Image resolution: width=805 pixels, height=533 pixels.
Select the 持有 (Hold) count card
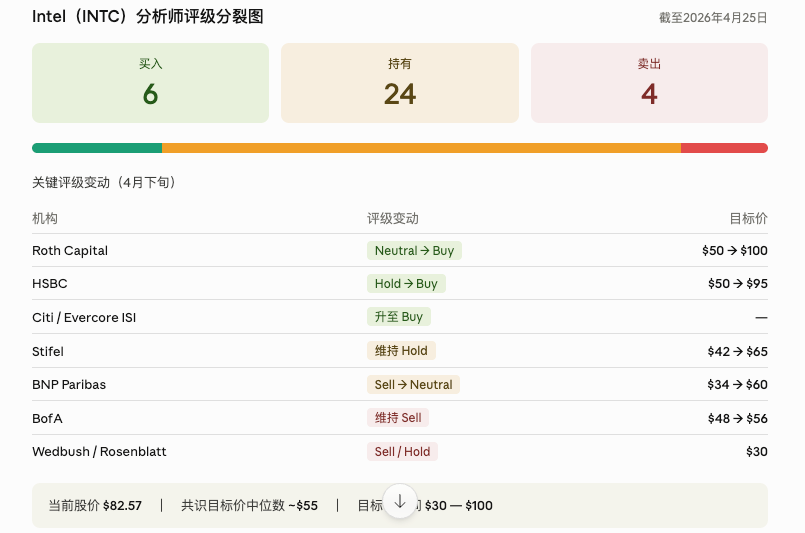[x=400, y=83]
